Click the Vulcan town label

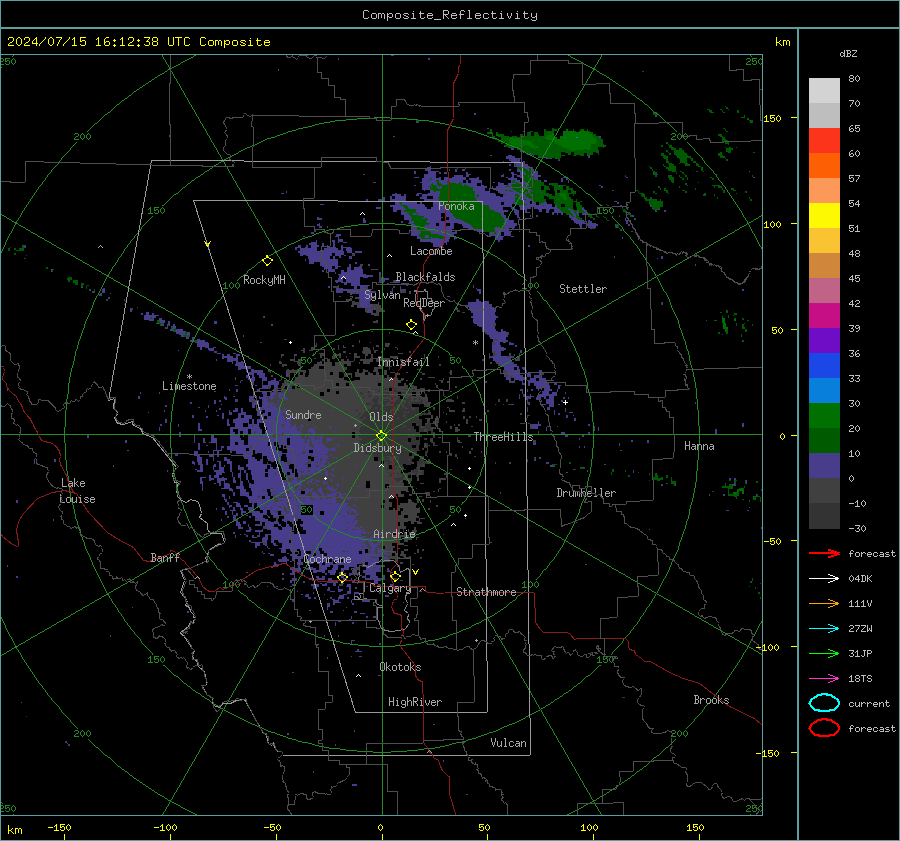[509, 743]
